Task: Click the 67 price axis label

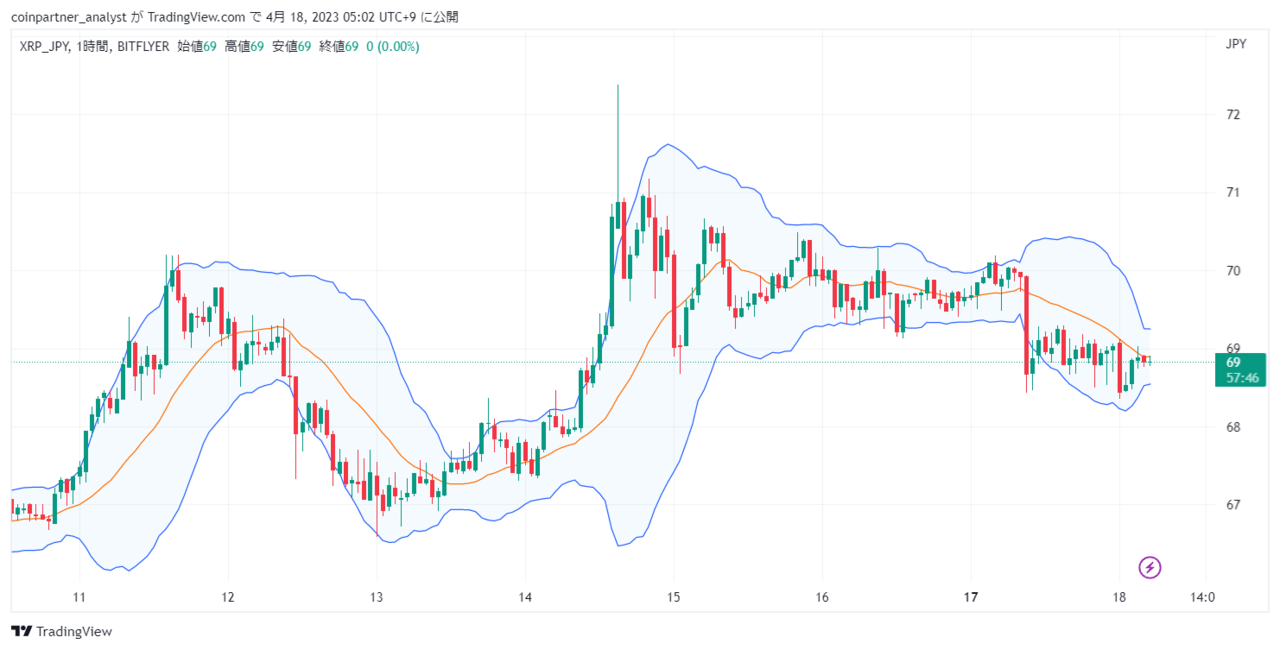Action: (1232, 505)
